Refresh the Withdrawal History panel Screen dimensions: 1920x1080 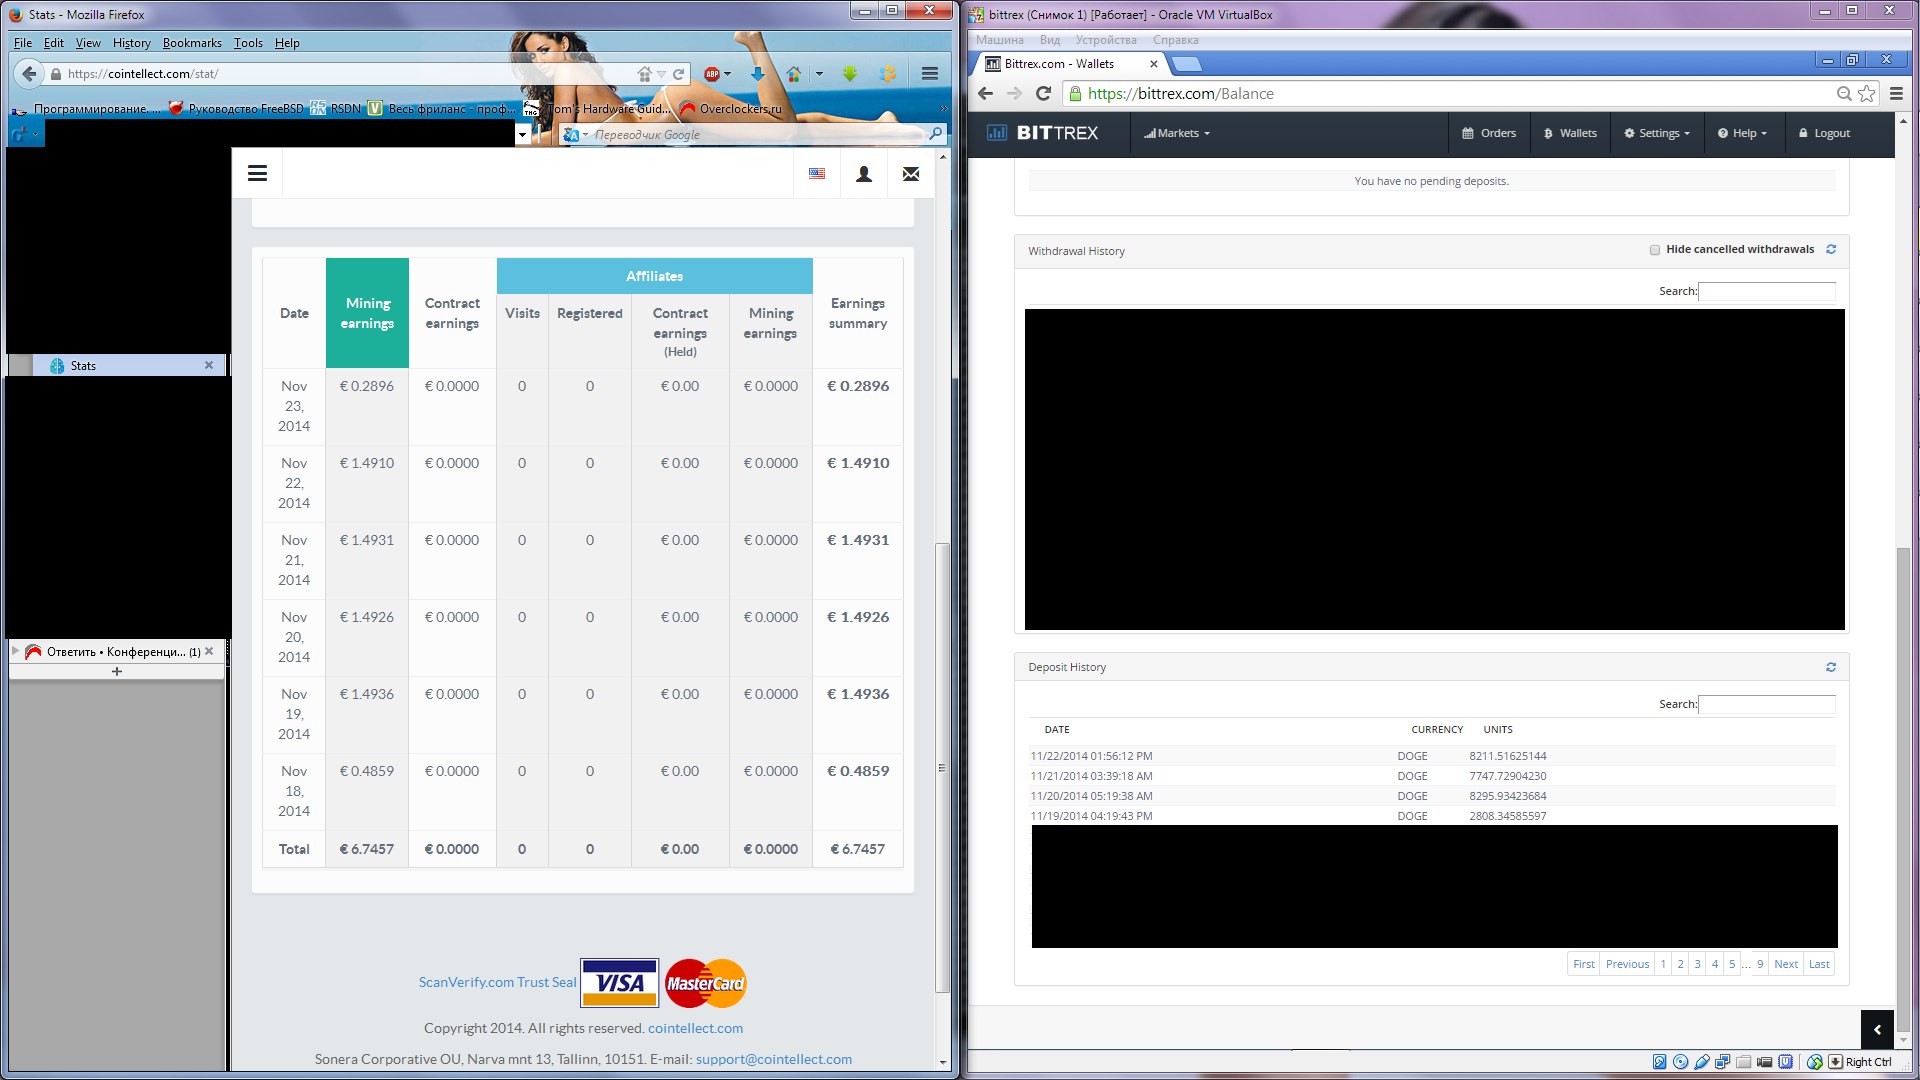(x=1831, y=250)
